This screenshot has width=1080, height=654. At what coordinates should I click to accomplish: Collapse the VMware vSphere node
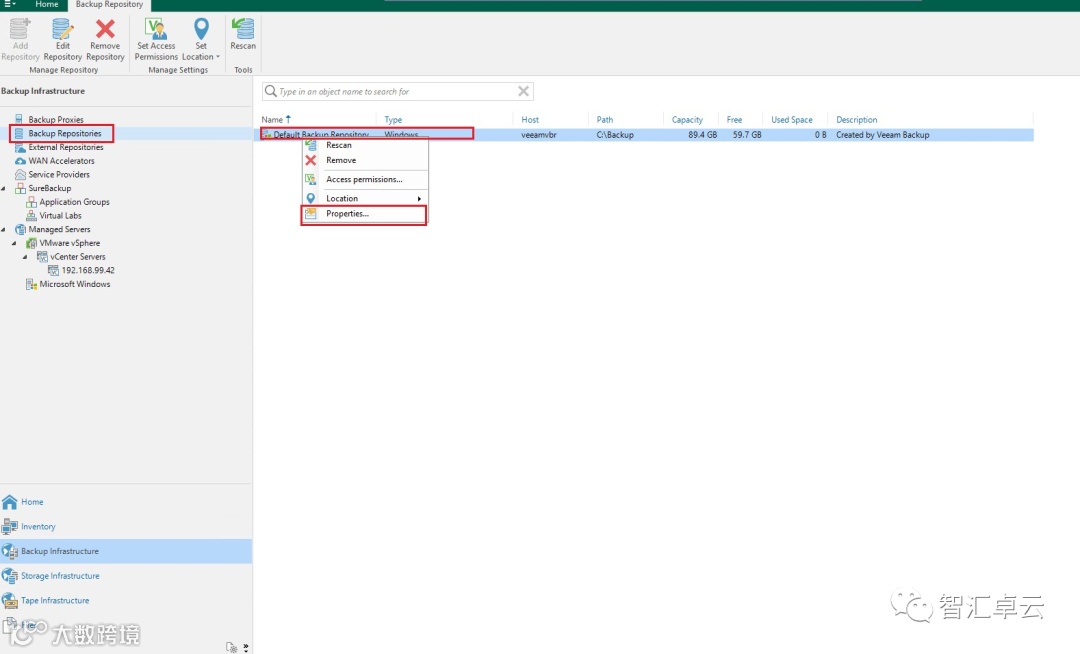(x=14, y=243)
